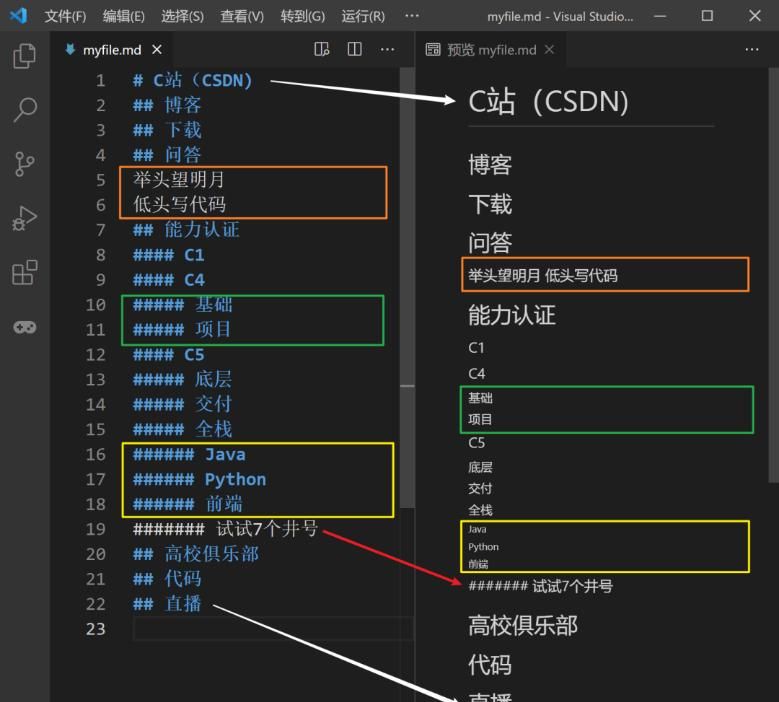Screen dimensions: 779x702
Task: Click the game controller icon in activity bar
Action: tap(24, 327)
